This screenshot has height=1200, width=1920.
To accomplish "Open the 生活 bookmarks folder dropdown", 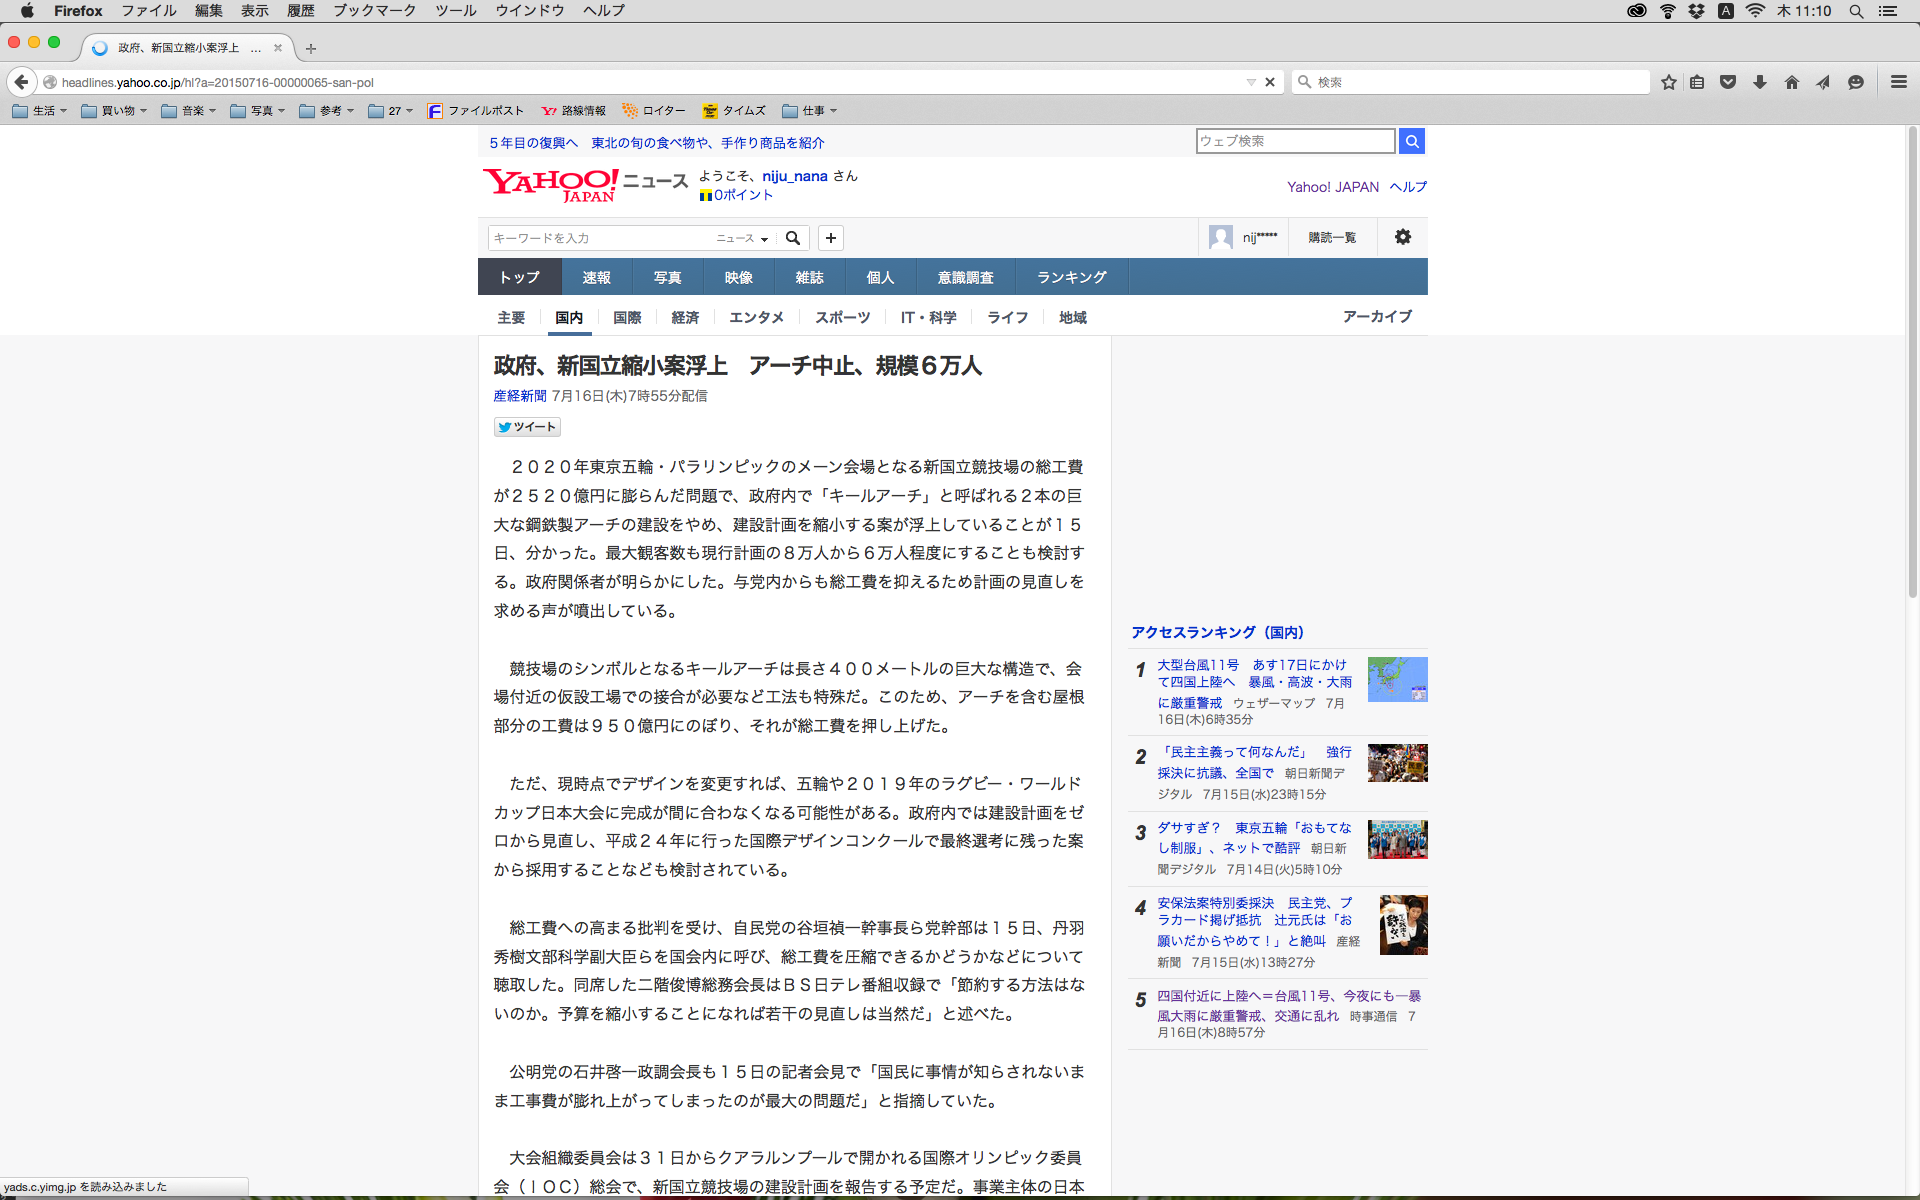I will (x=40, y=111).
